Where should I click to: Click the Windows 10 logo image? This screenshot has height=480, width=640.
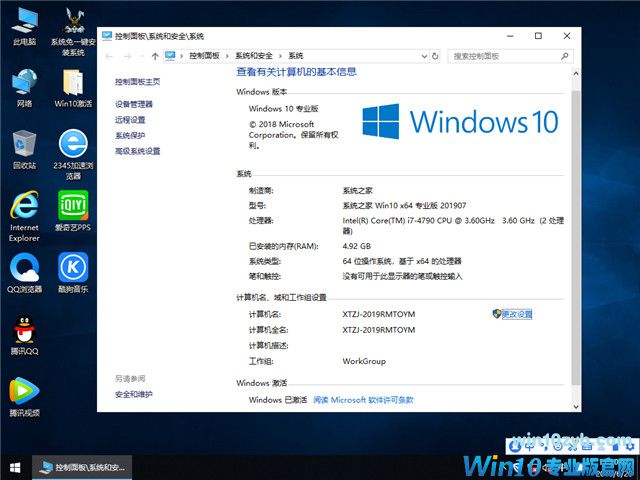(x=460, y=121)
